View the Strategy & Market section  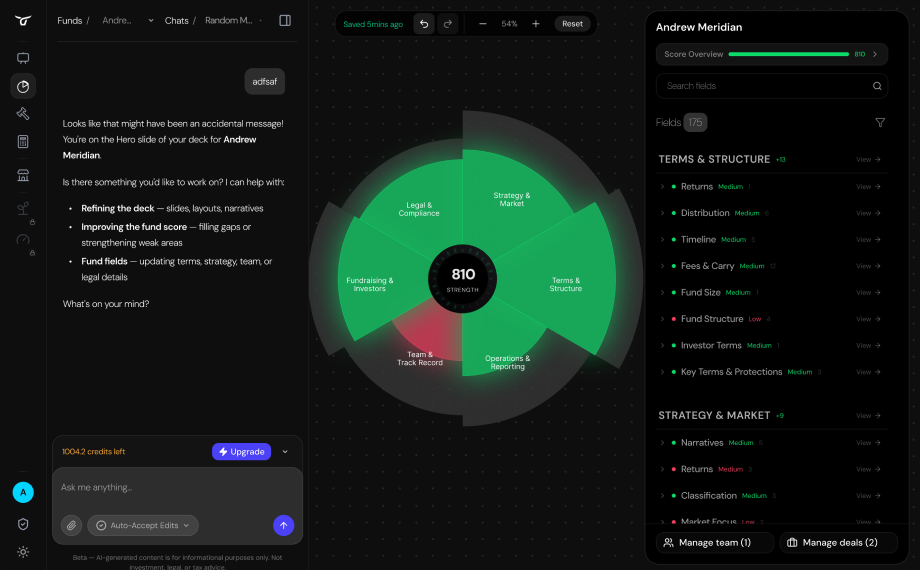pyautogui.click(x=868, y=416)
